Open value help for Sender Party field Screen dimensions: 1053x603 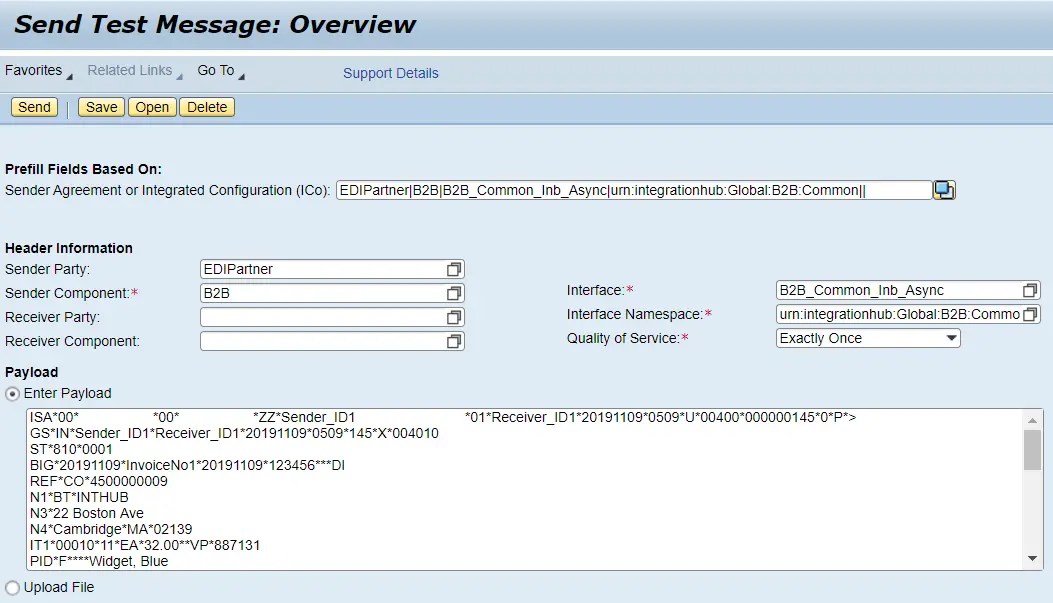tap(454, 268)
